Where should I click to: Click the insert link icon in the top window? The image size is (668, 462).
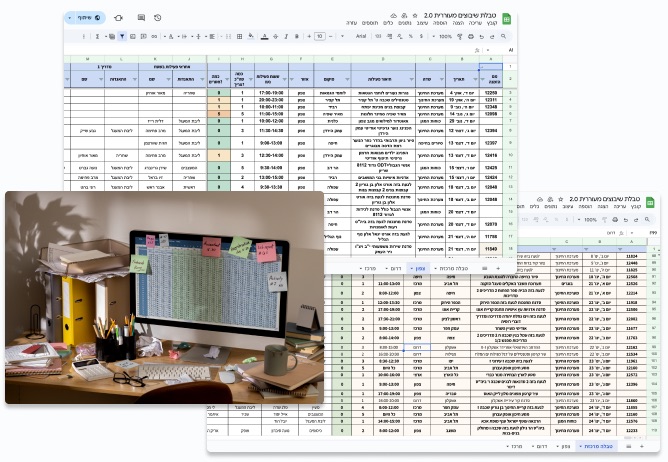click(154, 37)
